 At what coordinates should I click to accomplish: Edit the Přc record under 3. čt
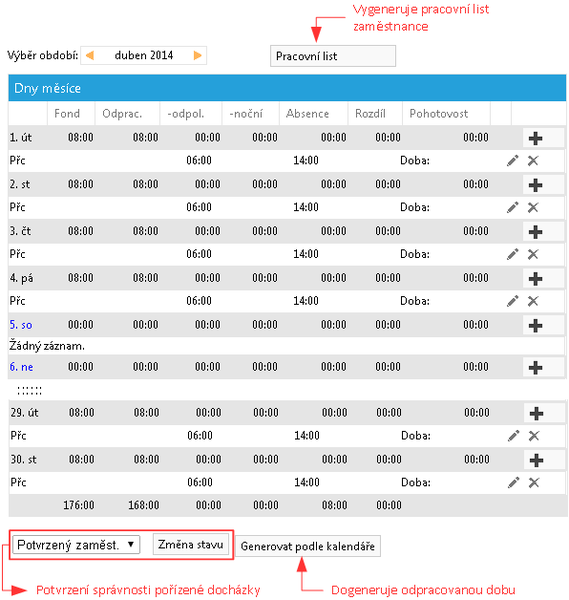512,254
